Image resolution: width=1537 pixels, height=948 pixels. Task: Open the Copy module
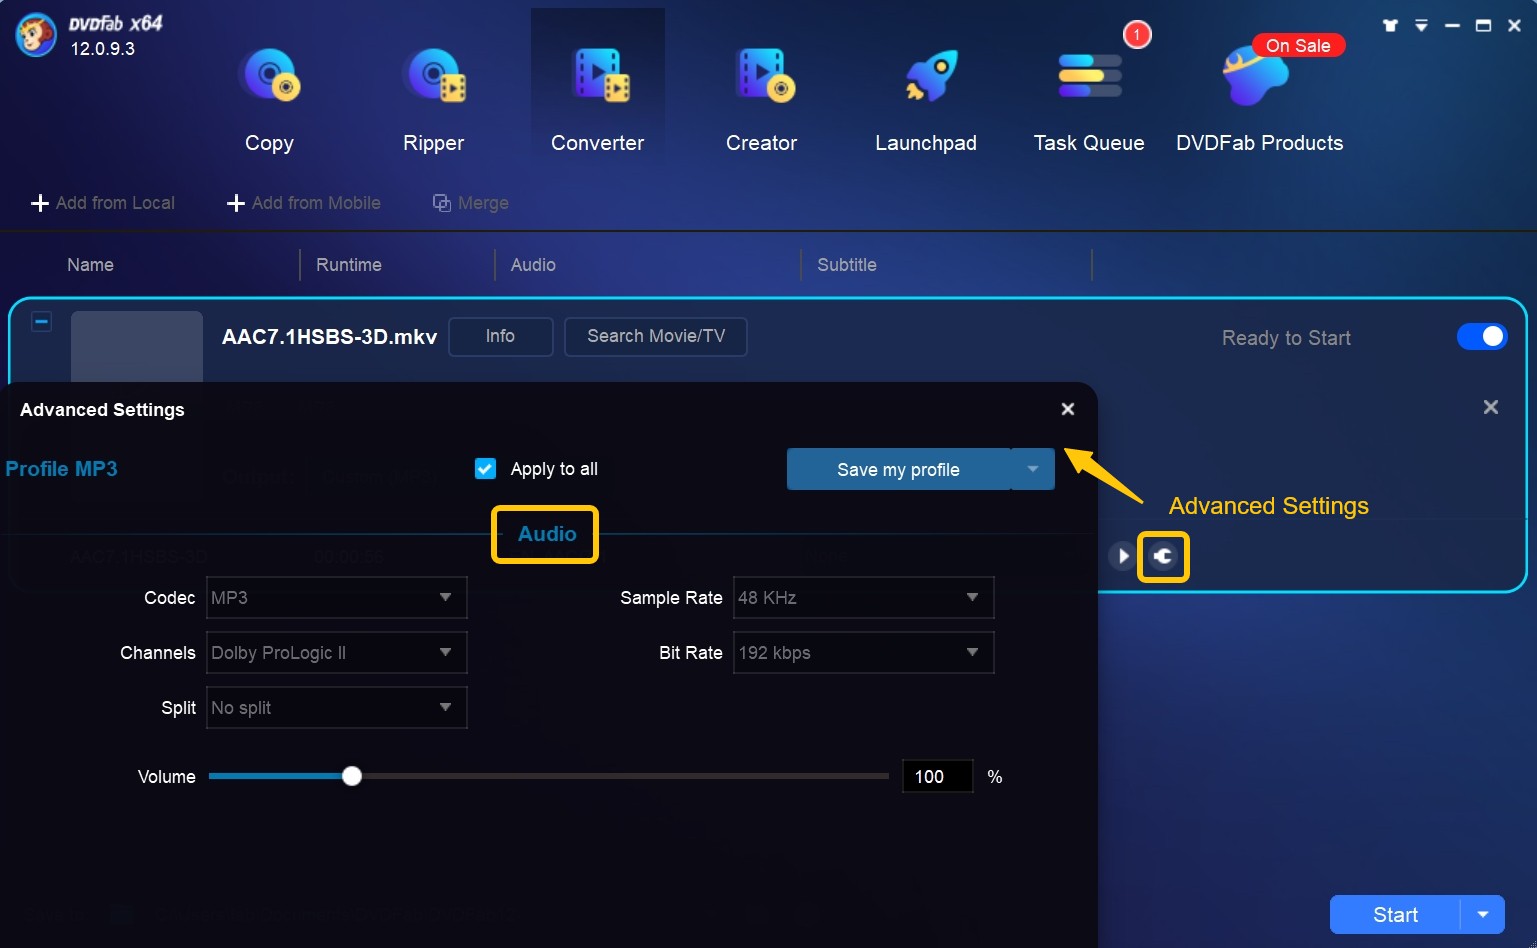(x=269, y=100)
